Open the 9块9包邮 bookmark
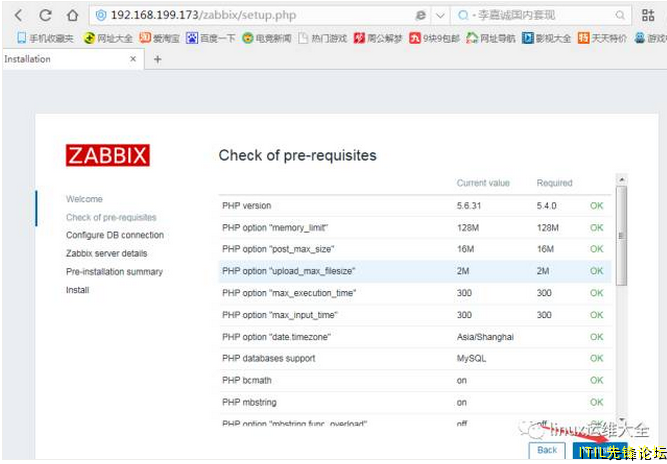 click(434, 38)
